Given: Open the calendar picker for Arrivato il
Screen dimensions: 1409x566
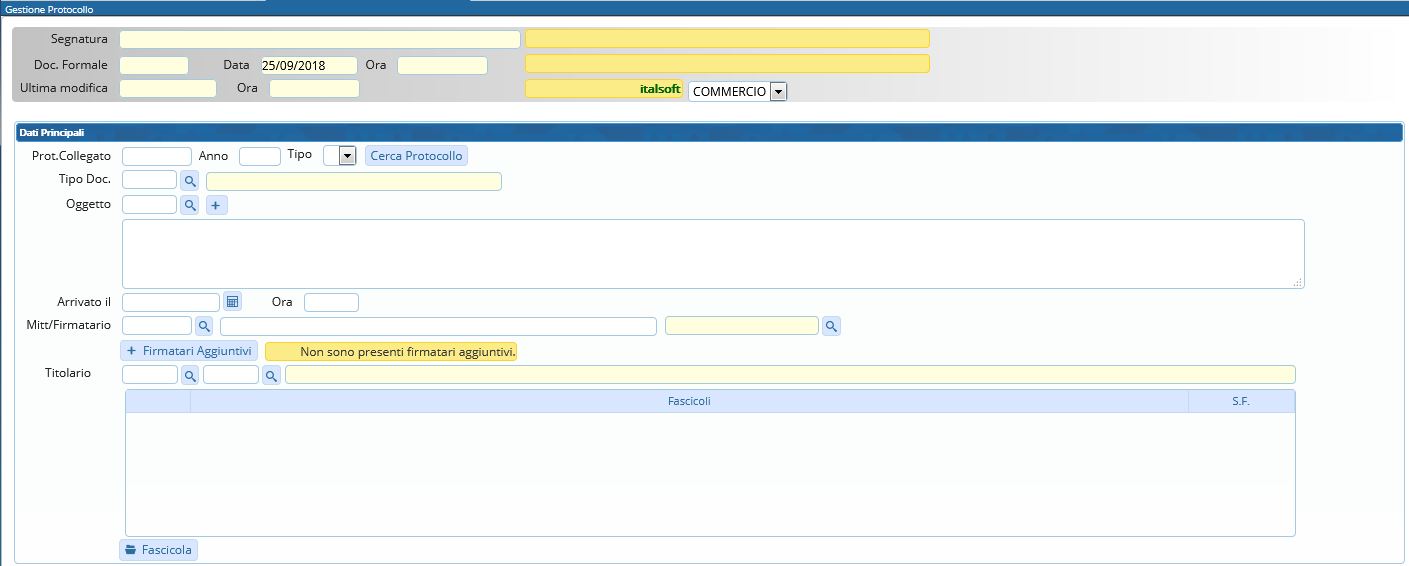Looking at the screenshot, I should (232, 301).
